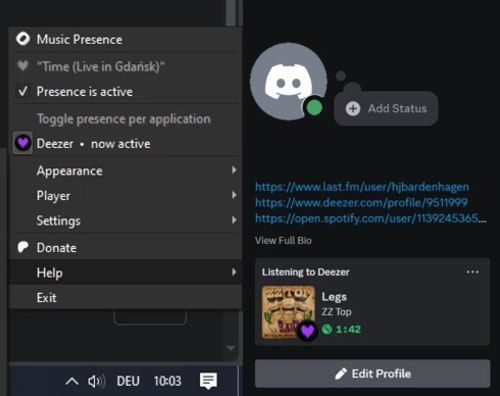This screenshot has width=500, height=396.
Task: Click the song title "Legs"
Action: [x=334, y=297]
